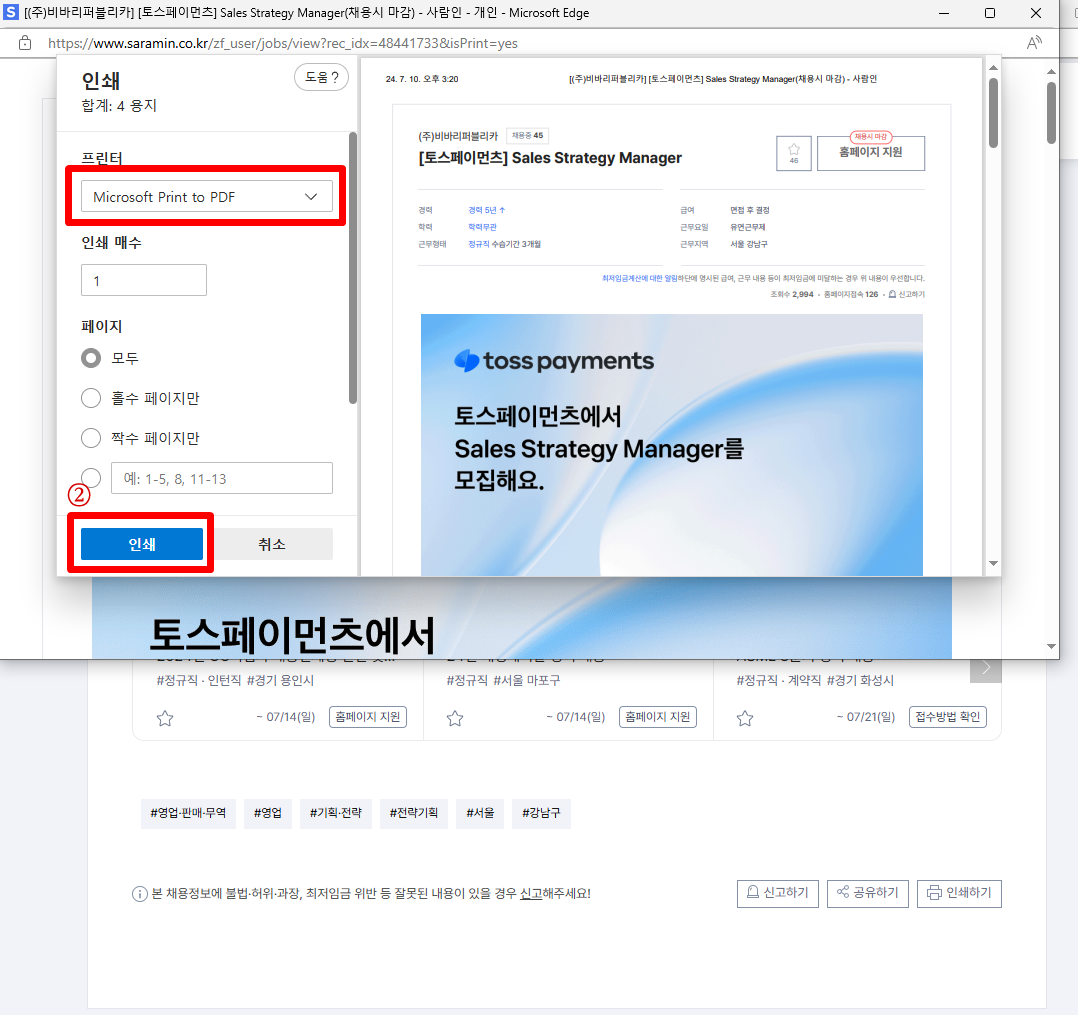Click 홈페이지 지원 on the 서울 마포구 job
The height and width of the screenshot is (1015, 1078).
click(x=658, y=717)
